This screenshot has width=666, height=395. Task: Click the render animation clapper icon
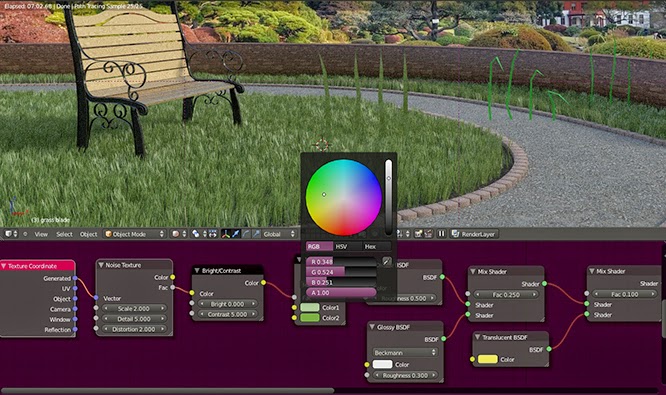pos(428,234)
